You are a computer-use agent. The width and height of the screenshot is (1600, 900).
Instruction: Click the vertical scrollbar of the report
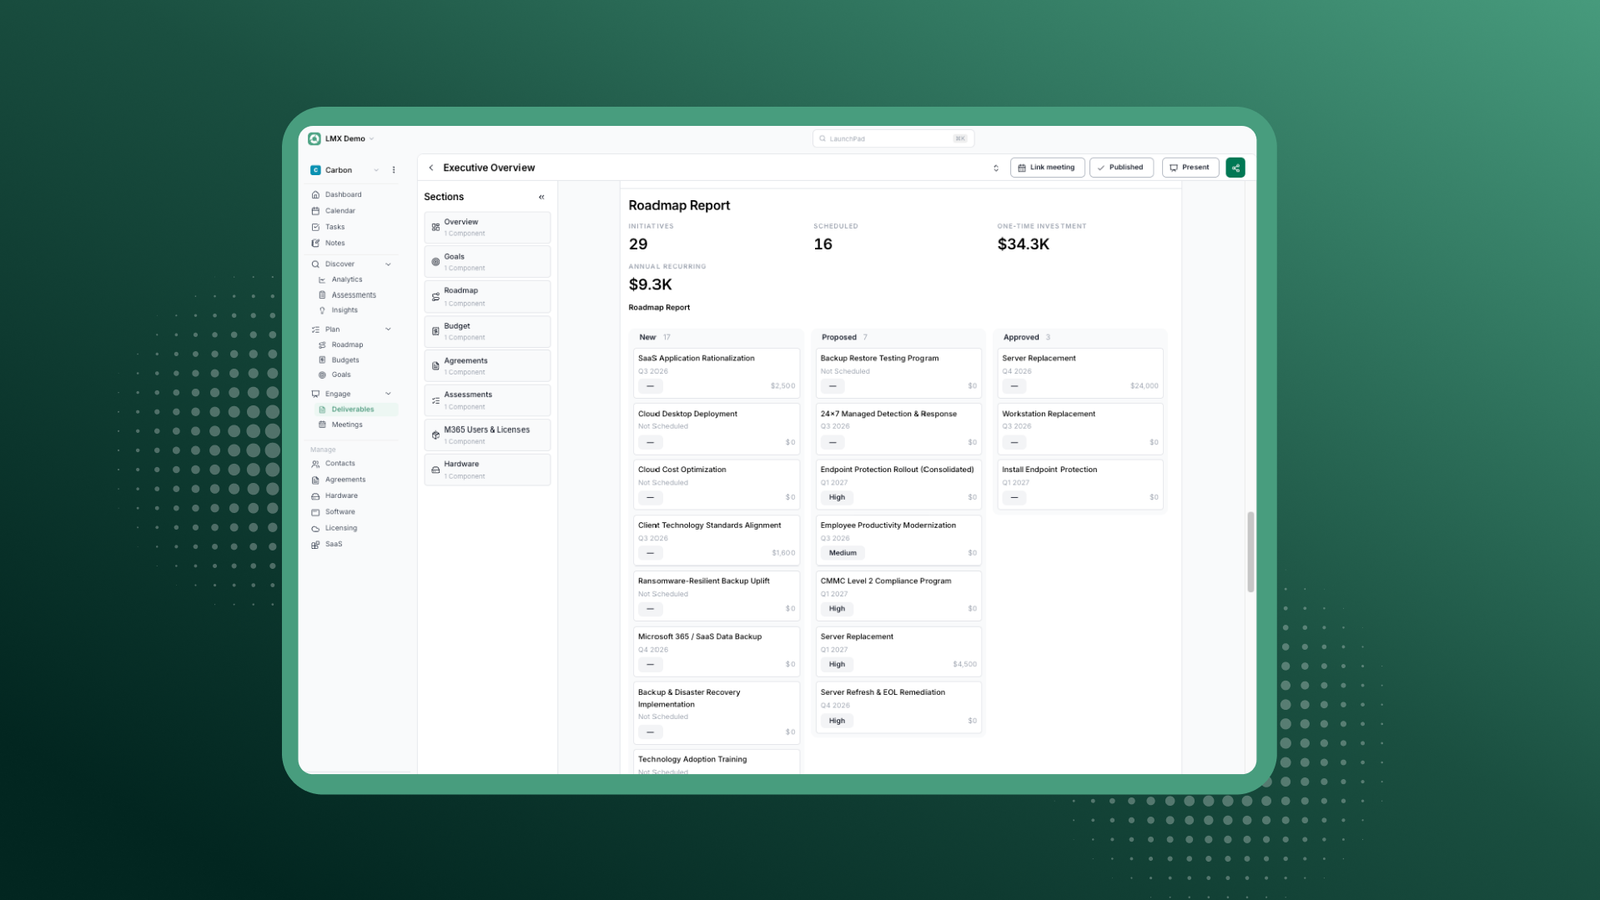pos(1250,552)
